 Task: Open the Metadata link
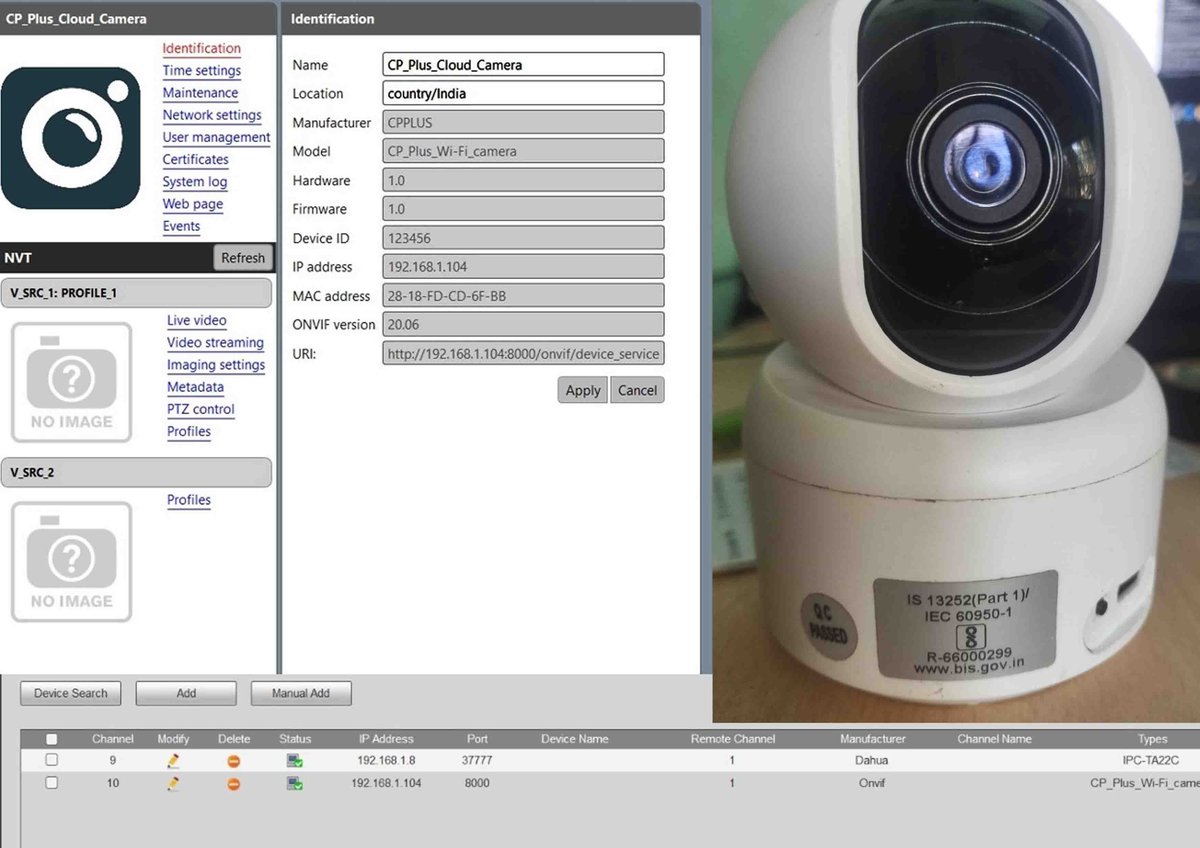tap(195, 387)
